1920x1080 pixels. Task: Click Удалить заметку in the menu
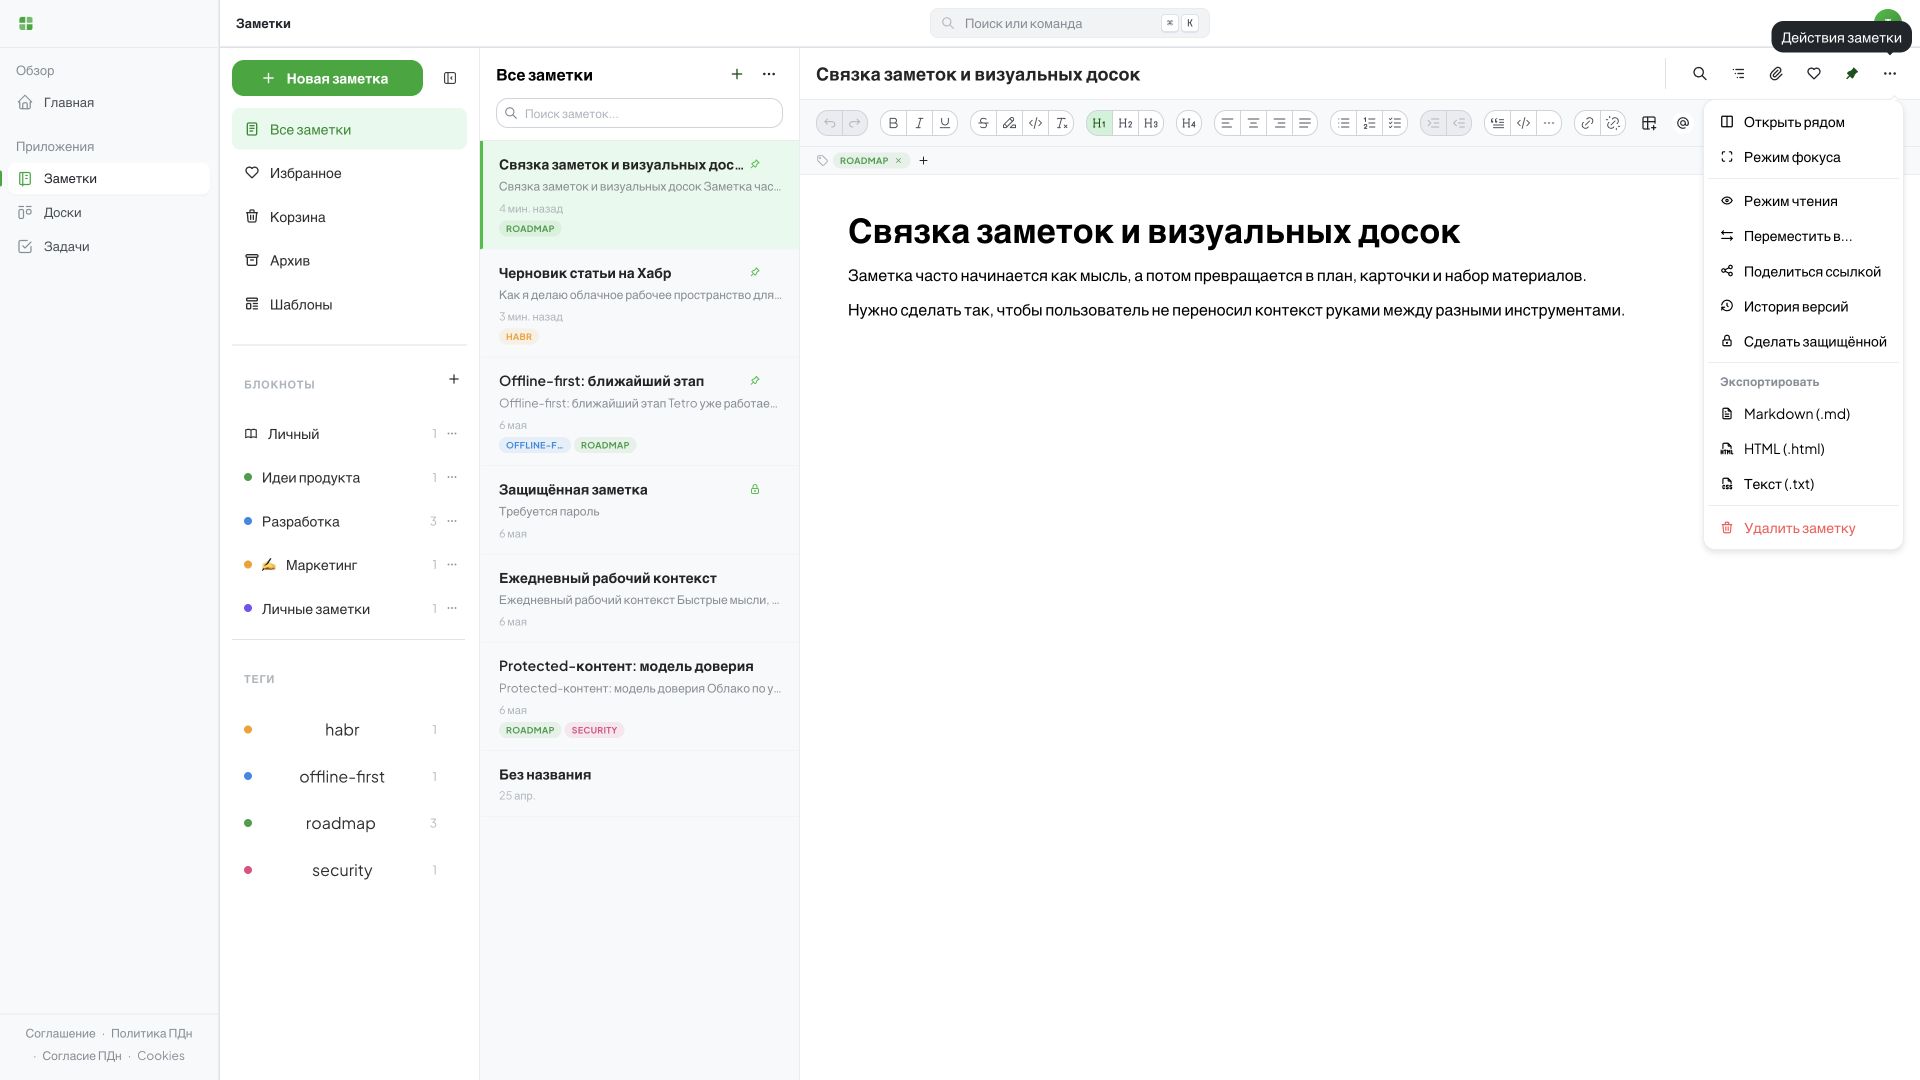1803,528
